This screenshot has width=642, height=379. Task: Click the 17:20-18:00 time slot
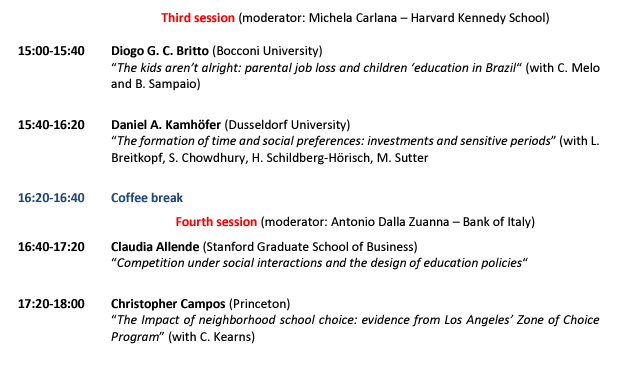tap(51, 304)
